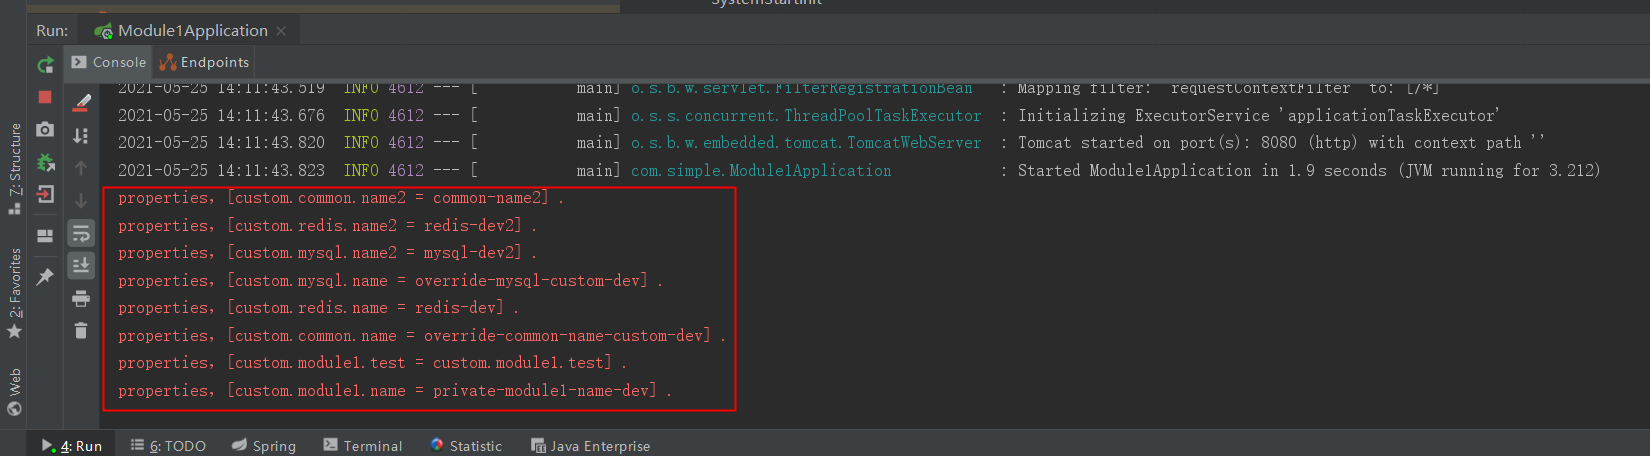Open the Web tool window
The height and width of the screenshot is (456, 1650).
pos(15,391)
